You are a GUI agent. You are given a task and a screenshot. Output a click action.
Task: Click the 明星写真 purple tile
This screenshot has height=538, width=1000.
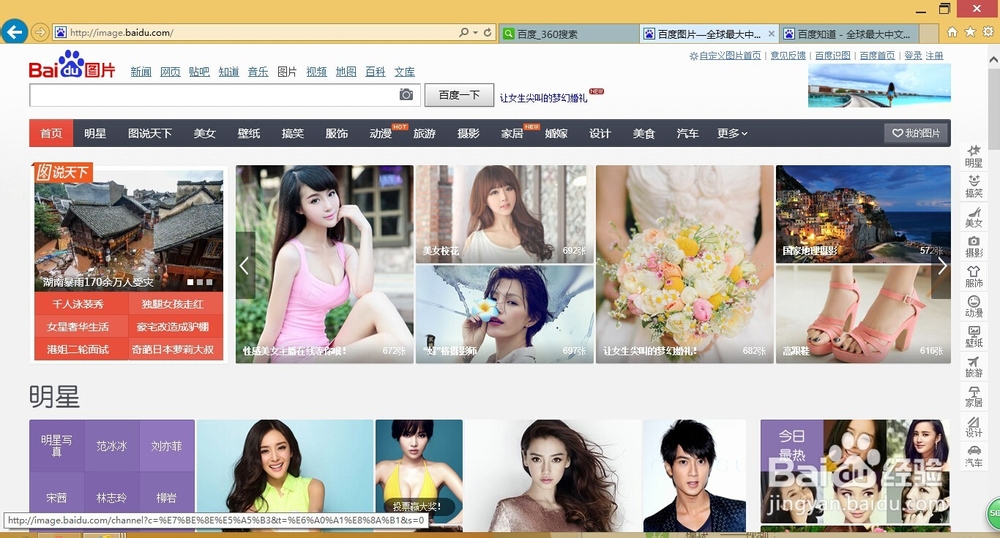56,446
